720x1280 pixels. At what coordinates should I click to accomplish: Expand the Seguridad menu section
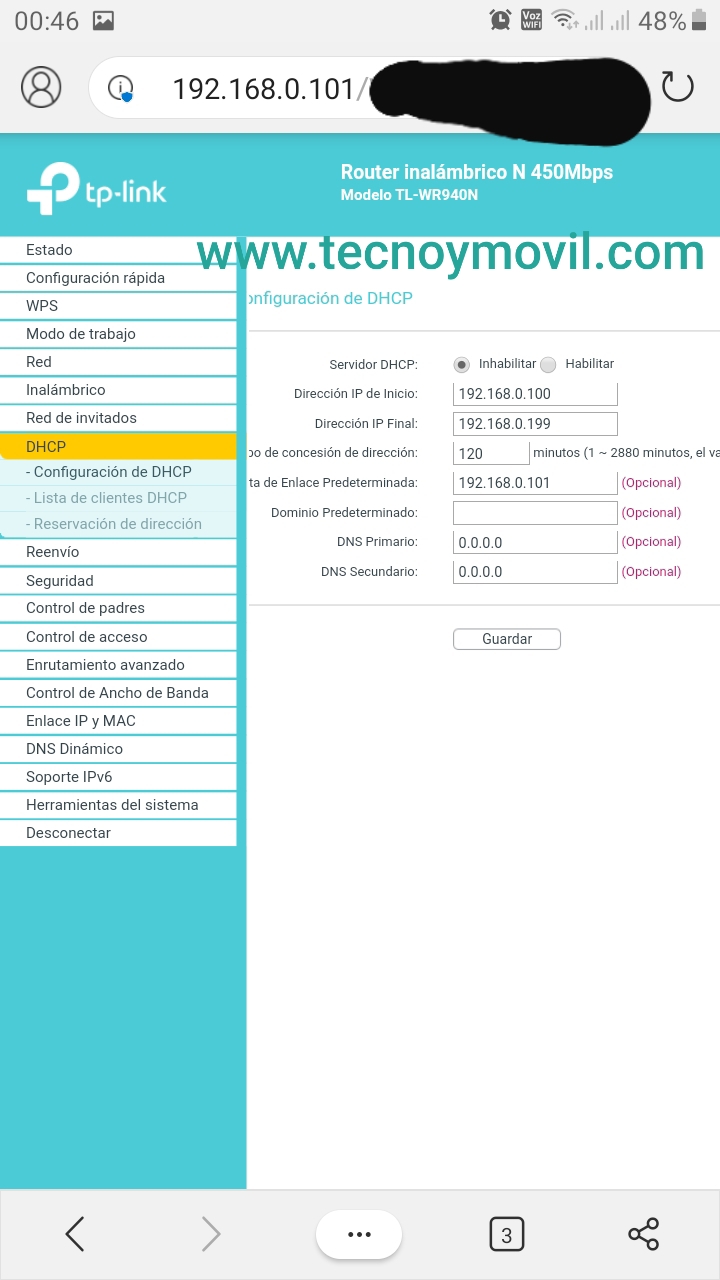click(x=118, y=581)
